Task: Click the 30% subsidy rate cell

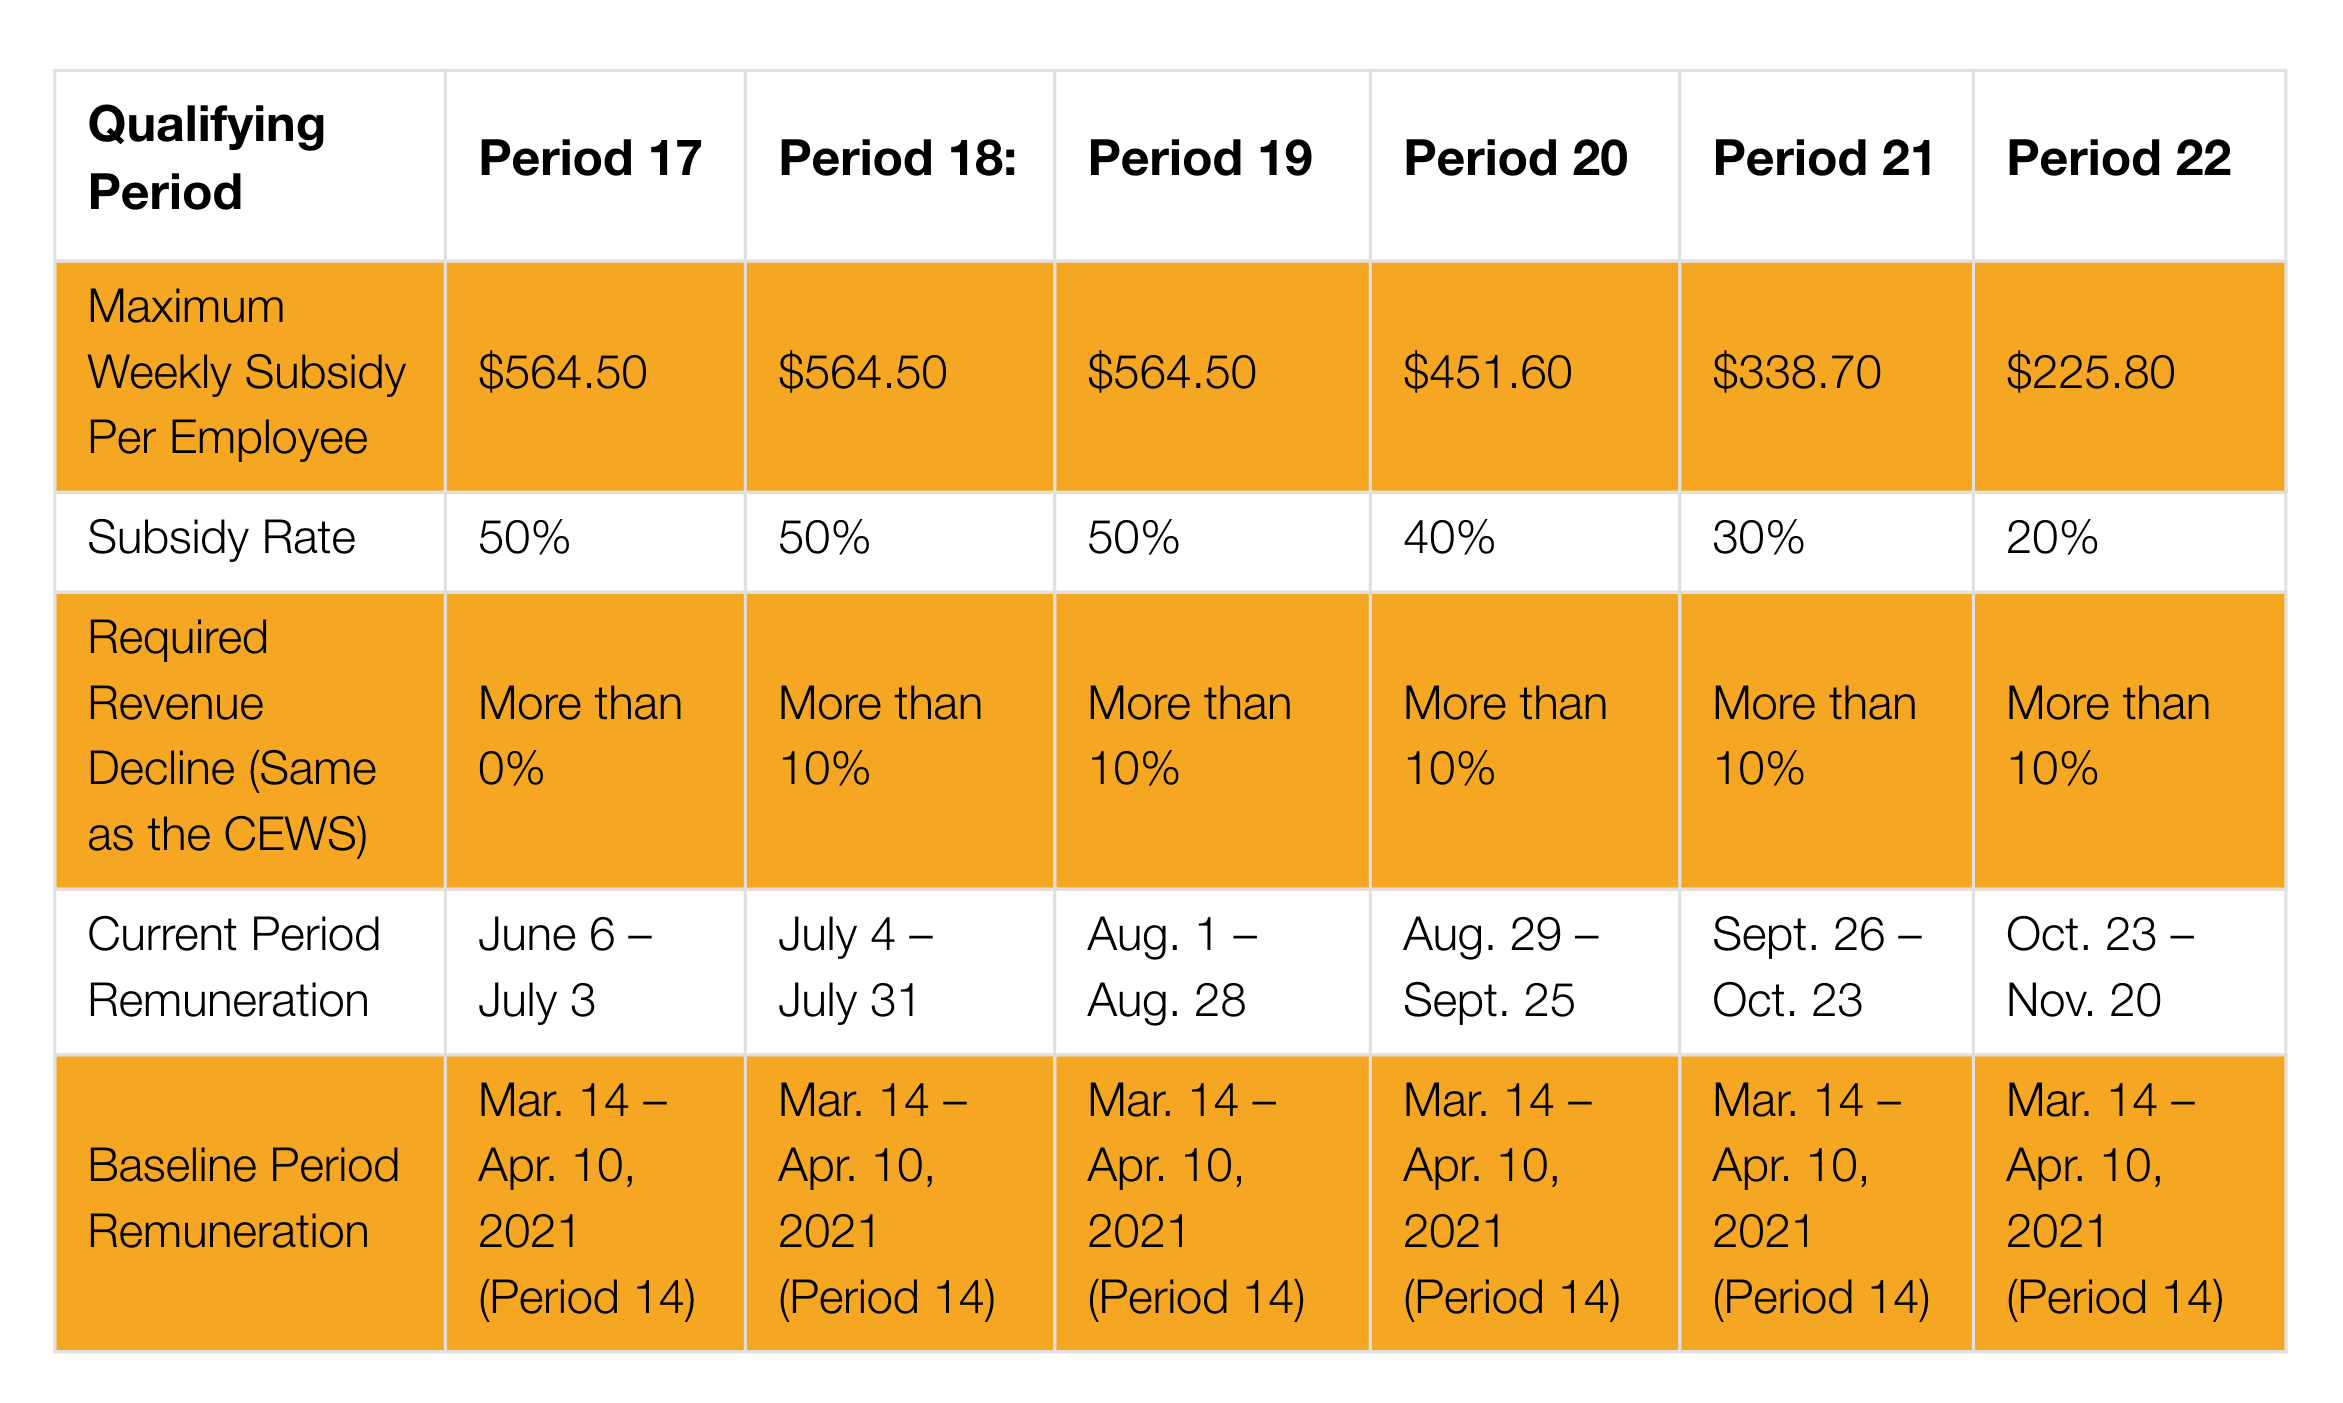Action: [x=1758, y=538]
